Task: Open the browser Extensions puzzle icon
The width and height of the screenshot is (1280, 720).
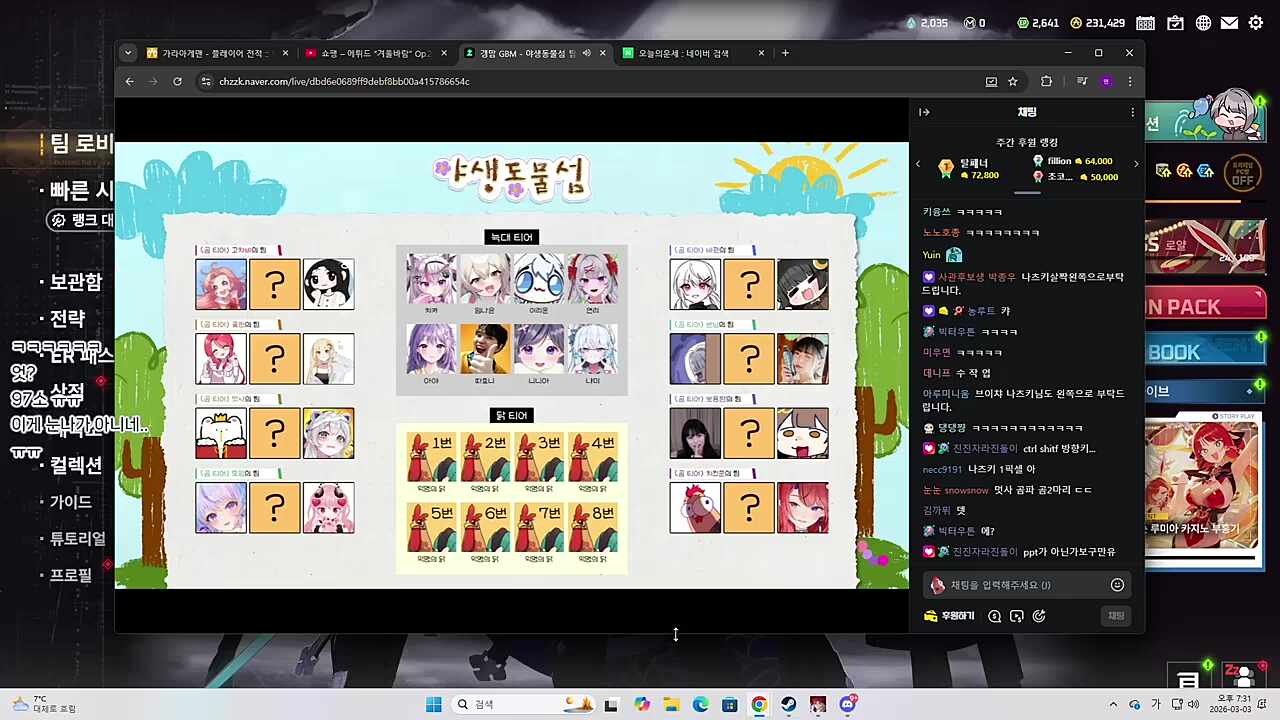Action: pos(1046,81)
